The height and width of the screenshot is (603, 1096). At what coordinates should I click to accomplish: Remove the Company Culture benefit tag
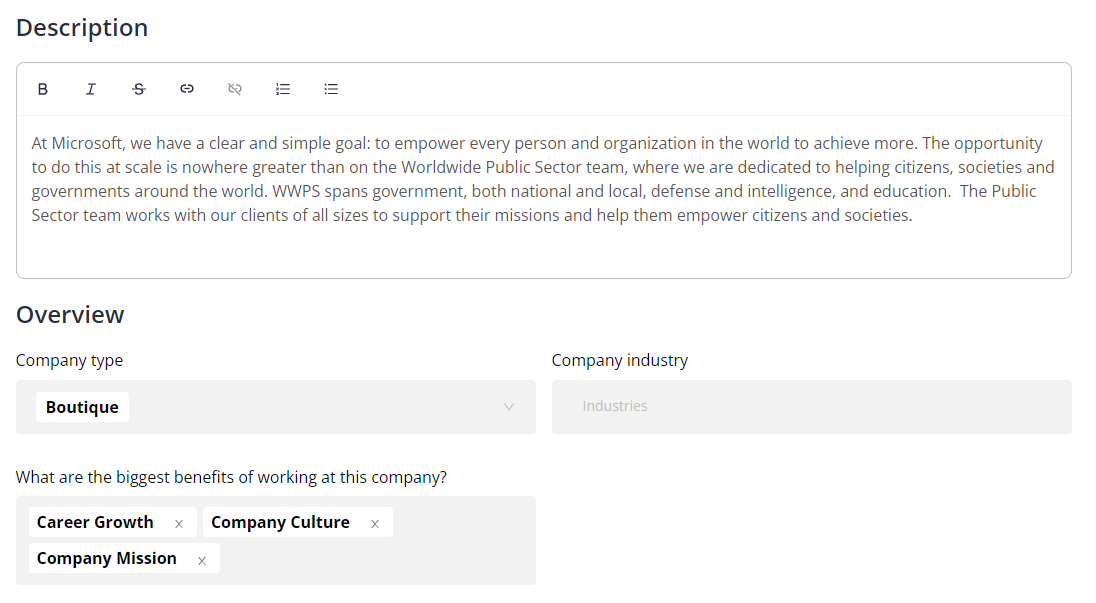pos(375,523)
